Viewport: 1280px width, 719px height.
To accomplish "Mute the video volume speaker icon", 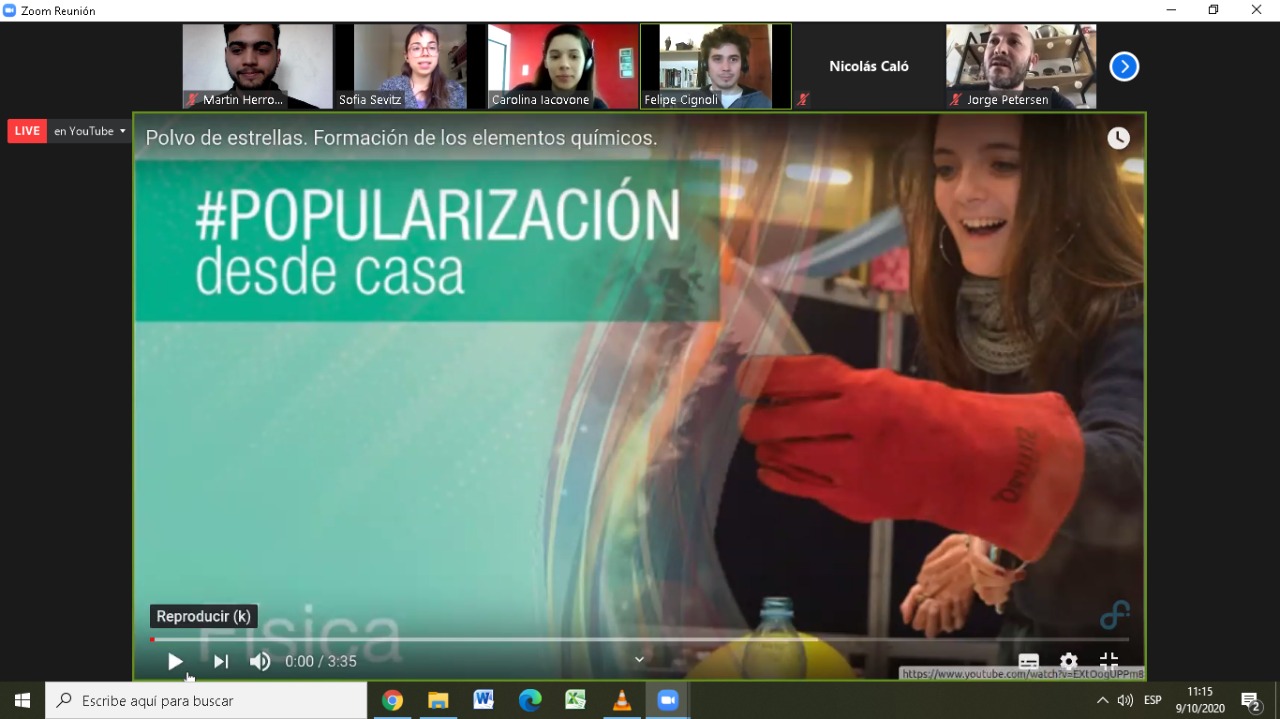I will [260, 661].
